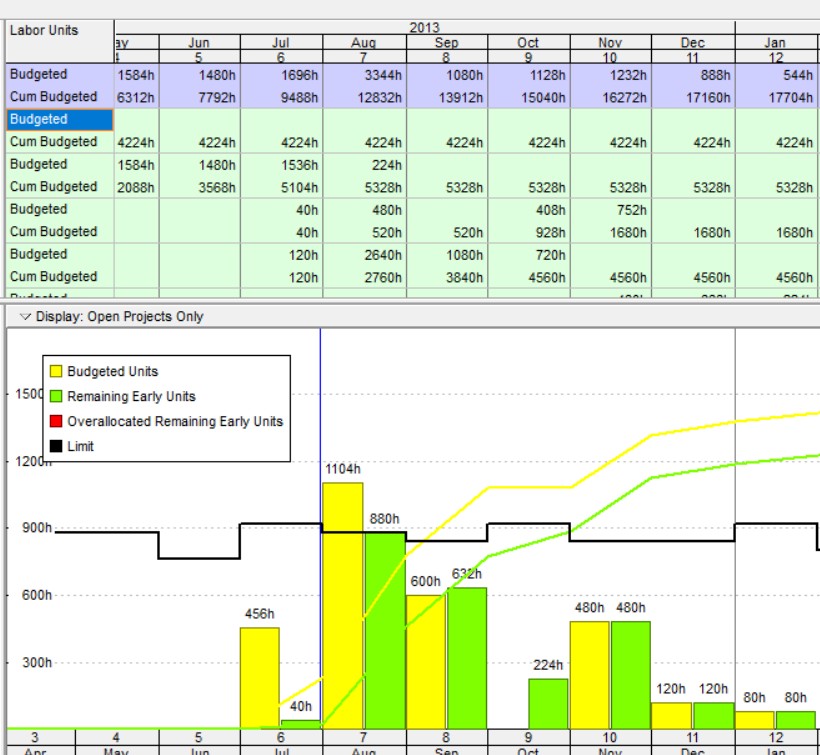Select the 1104h yellow bar in August

coord(342,605)
